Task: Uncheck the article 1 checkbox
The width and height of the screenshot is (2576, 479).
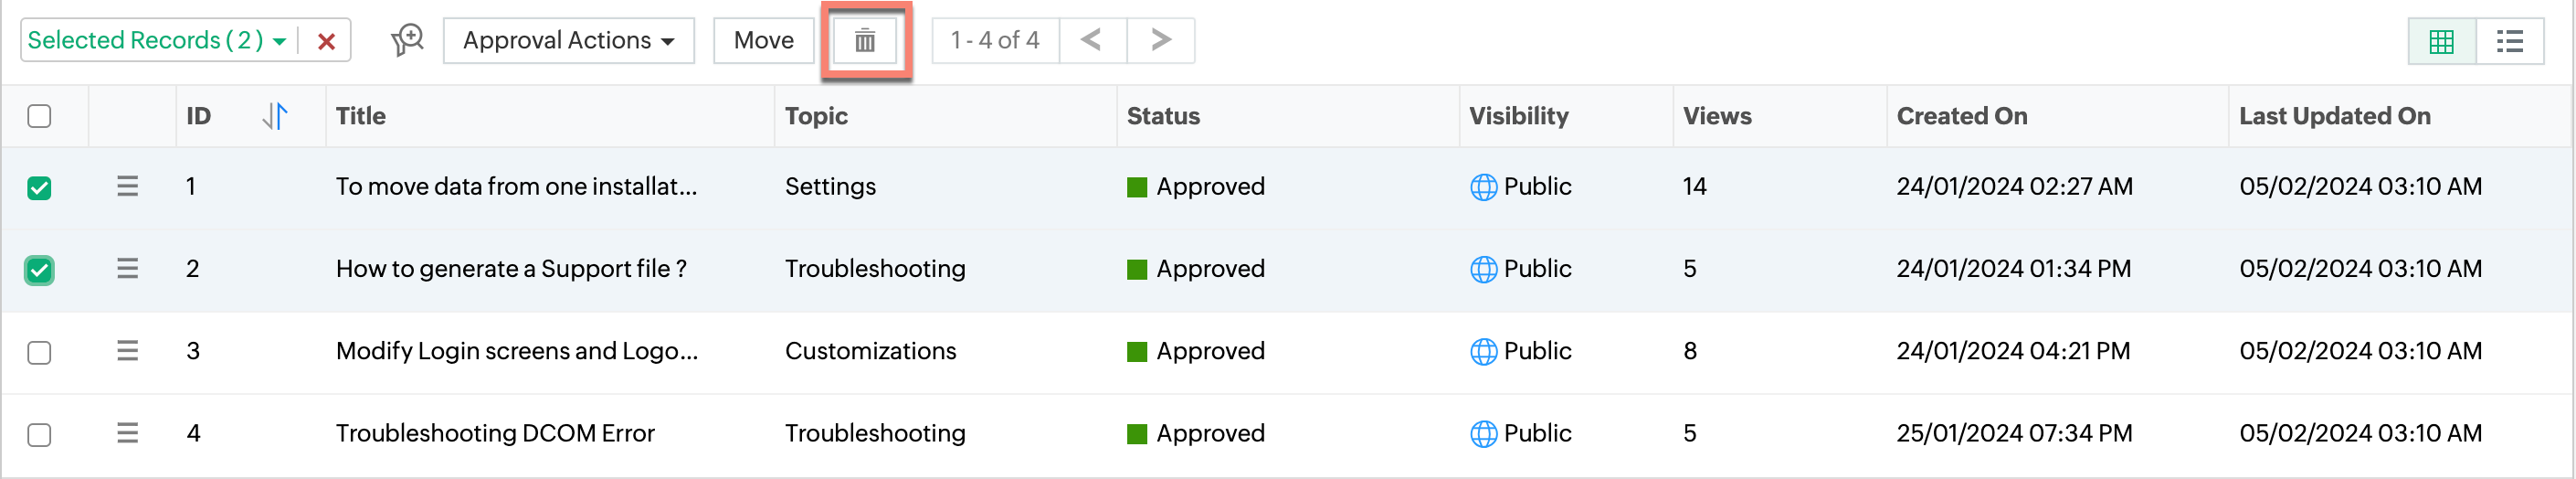Action: pos(39,188)
